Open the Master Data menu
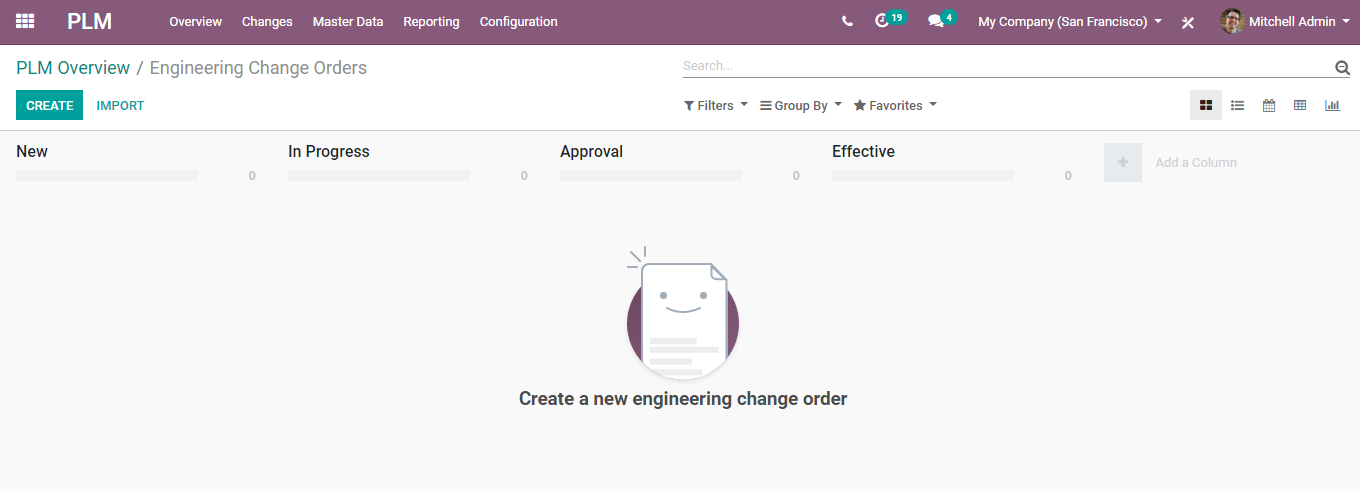 348,21
